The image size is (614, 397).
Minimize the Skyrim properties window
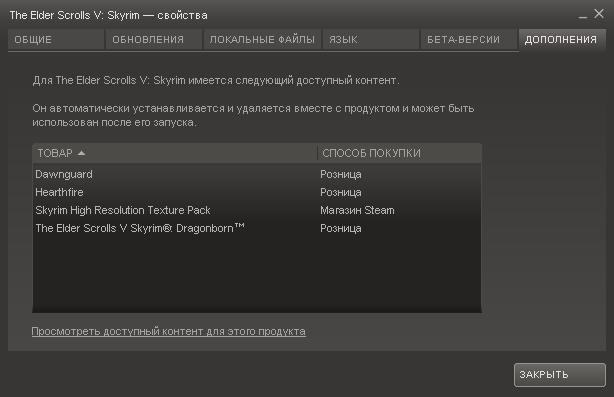[583, 16]
